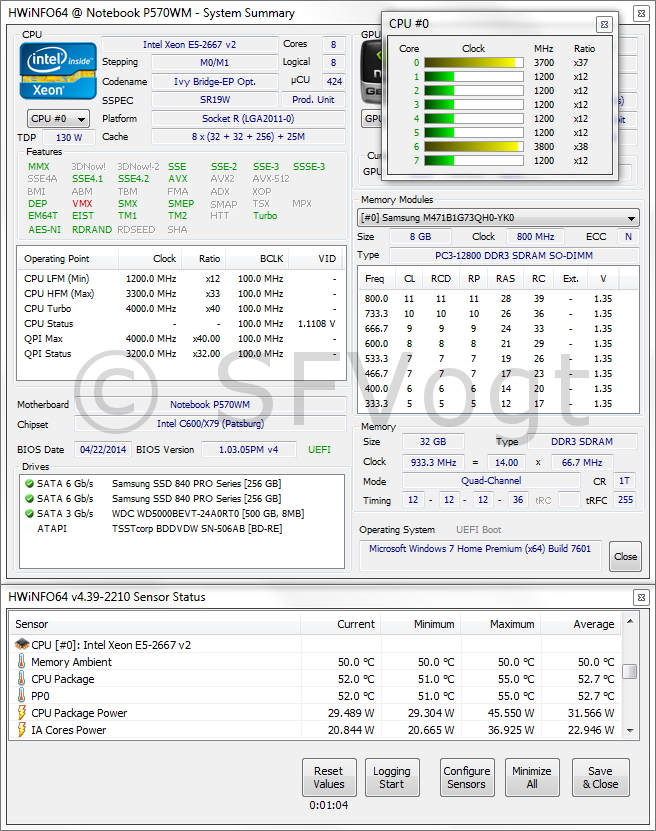Click the Intel Xeon E5-2667 v2 name field
Viewport: 656px width, 831px height.
pos(190,45)
